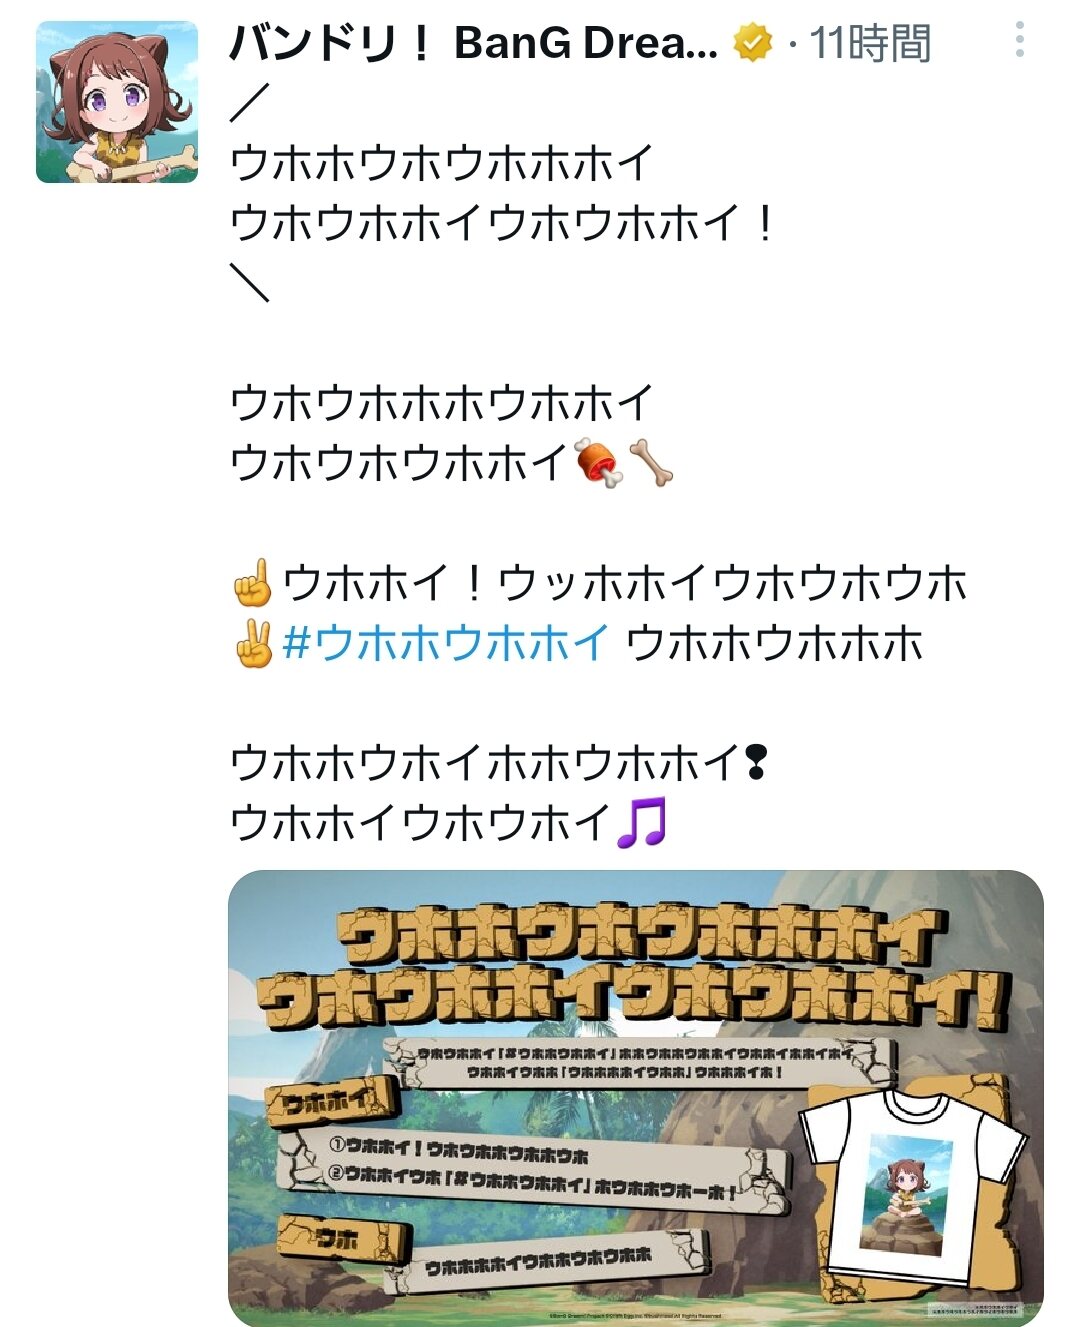Click the large stone title text in image
Screen dimensions: 1080x1327
[634, 967]
